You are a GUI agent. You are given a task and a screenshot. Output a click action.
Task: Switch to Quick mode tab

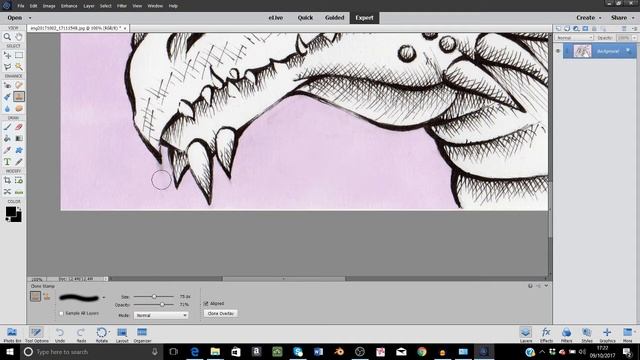(x=305, y=18)
